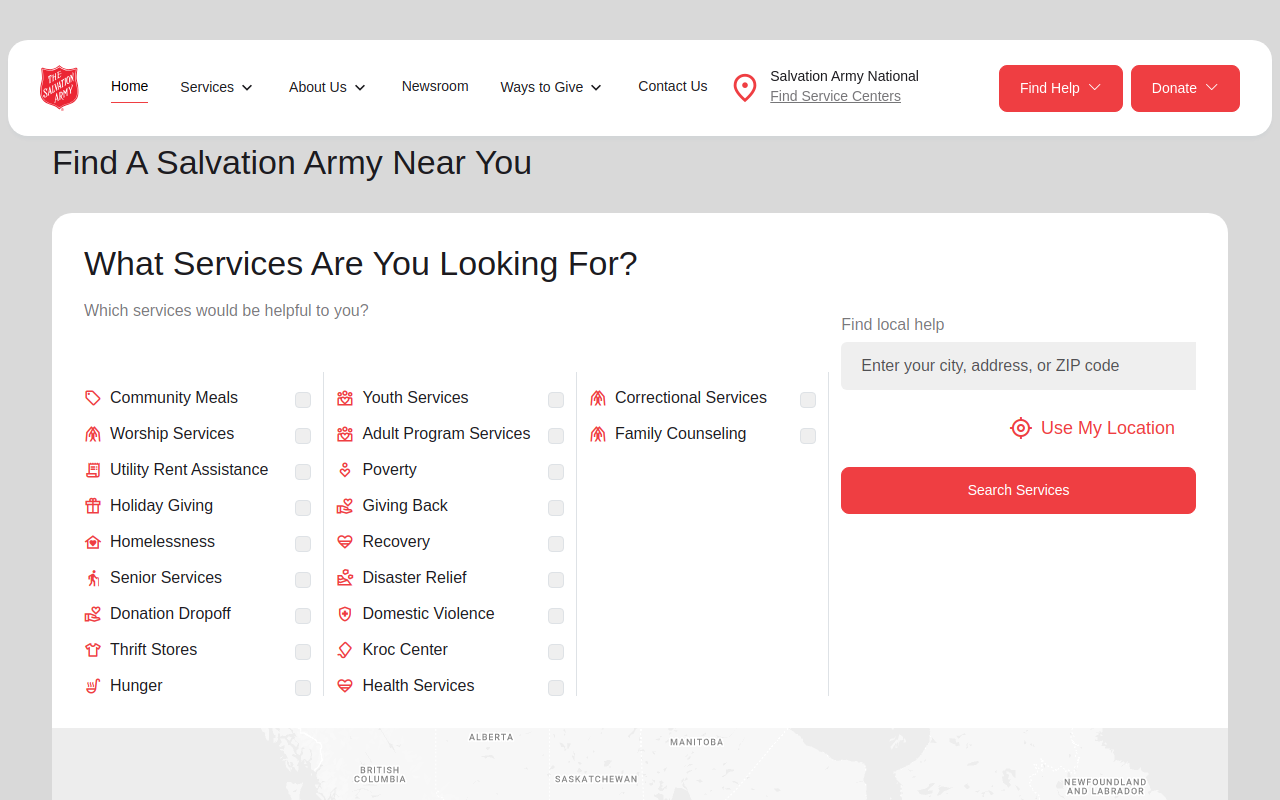Click the Utility Rent Assistance icon
Image resolution: width=1280 pixels, height=800 pixels.
click(93, 470)
